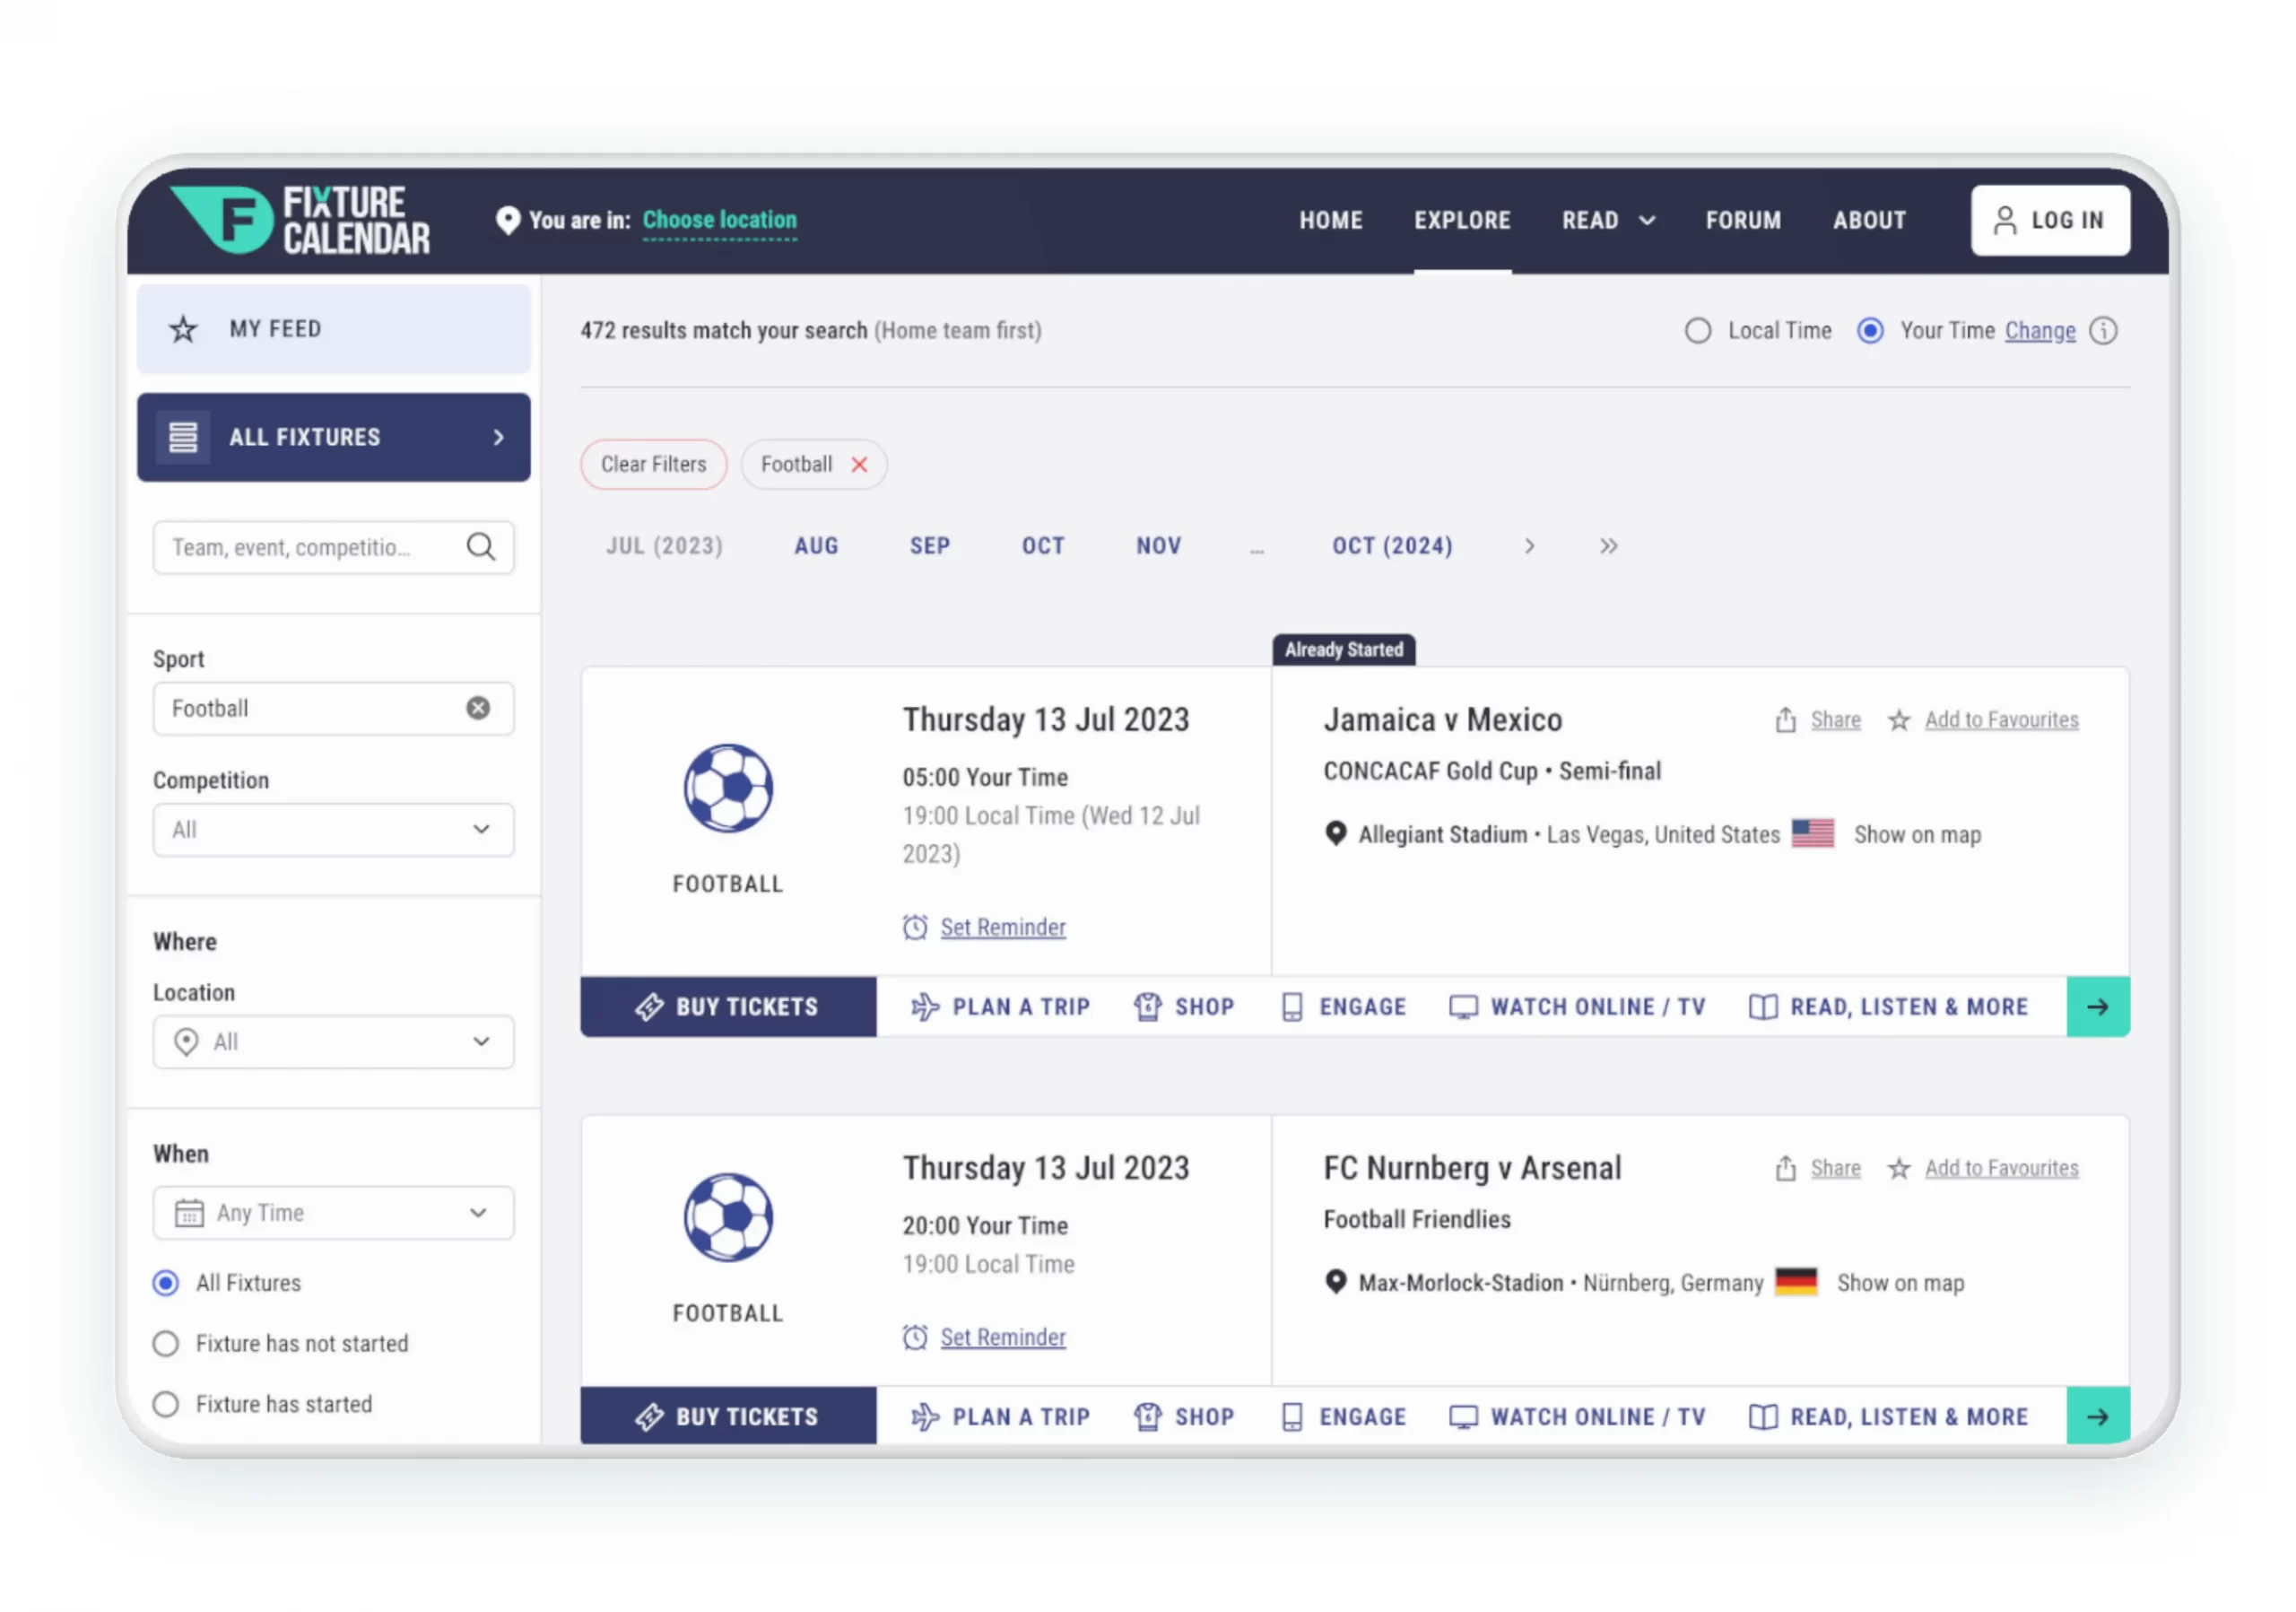This screenshot has width=2296, height=1612.
Task: Switch to the NOV month tab
Action: coord(1158,546)
